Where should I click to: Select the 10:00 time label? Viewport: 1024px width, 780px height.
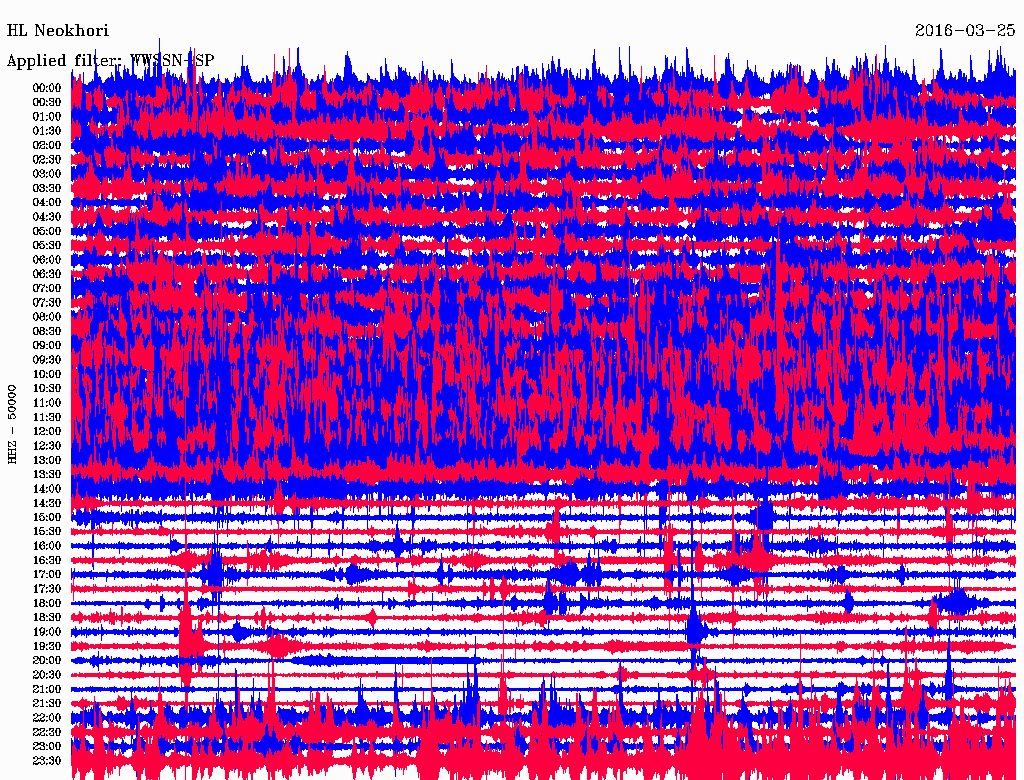point(47,374)
